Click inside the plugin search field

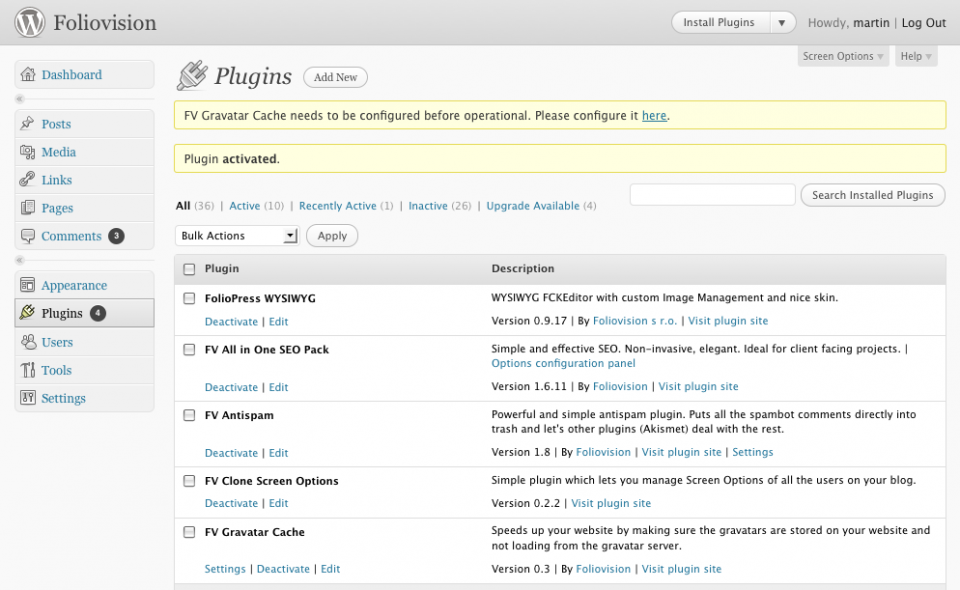tap(713, 195)
